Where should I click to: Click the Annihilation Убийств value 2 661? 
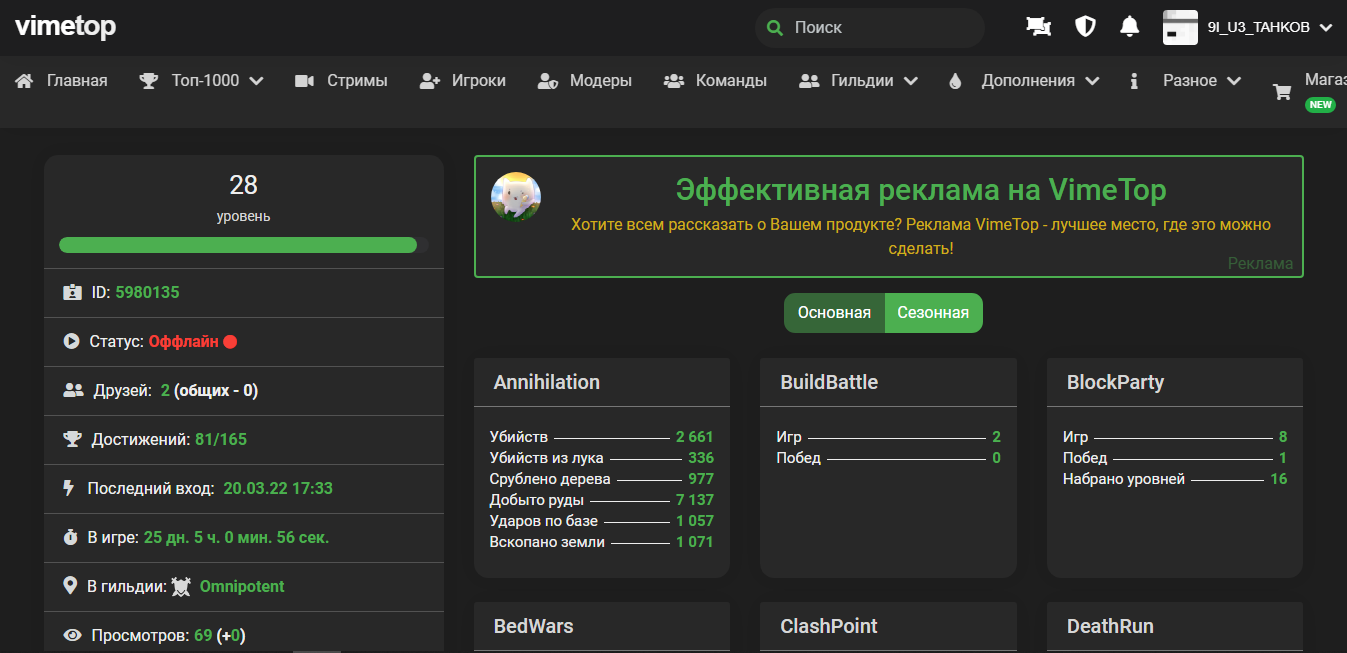(x=695, y=437)
